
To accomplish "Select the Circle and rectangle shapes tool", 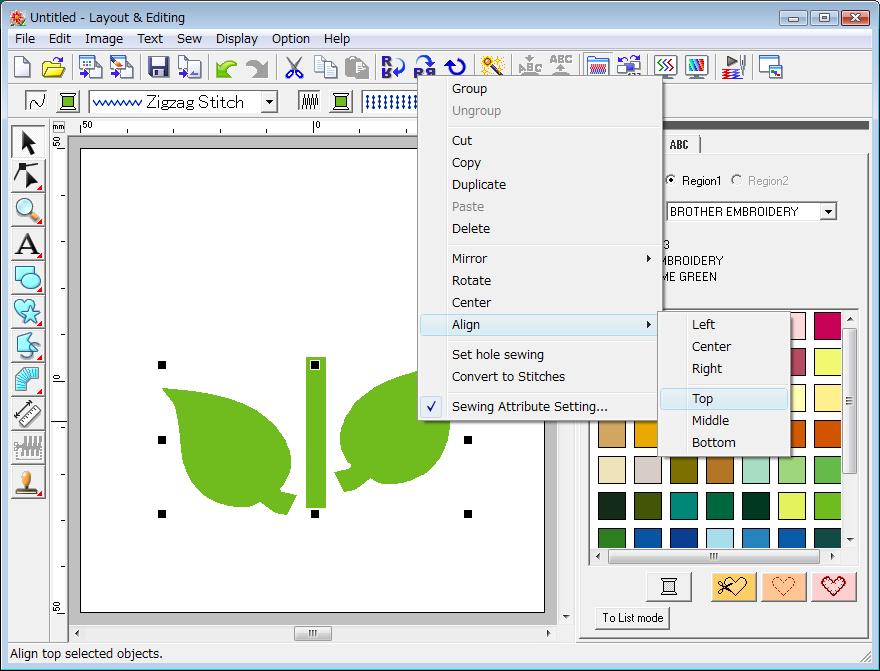I will [x=28, y=278].
